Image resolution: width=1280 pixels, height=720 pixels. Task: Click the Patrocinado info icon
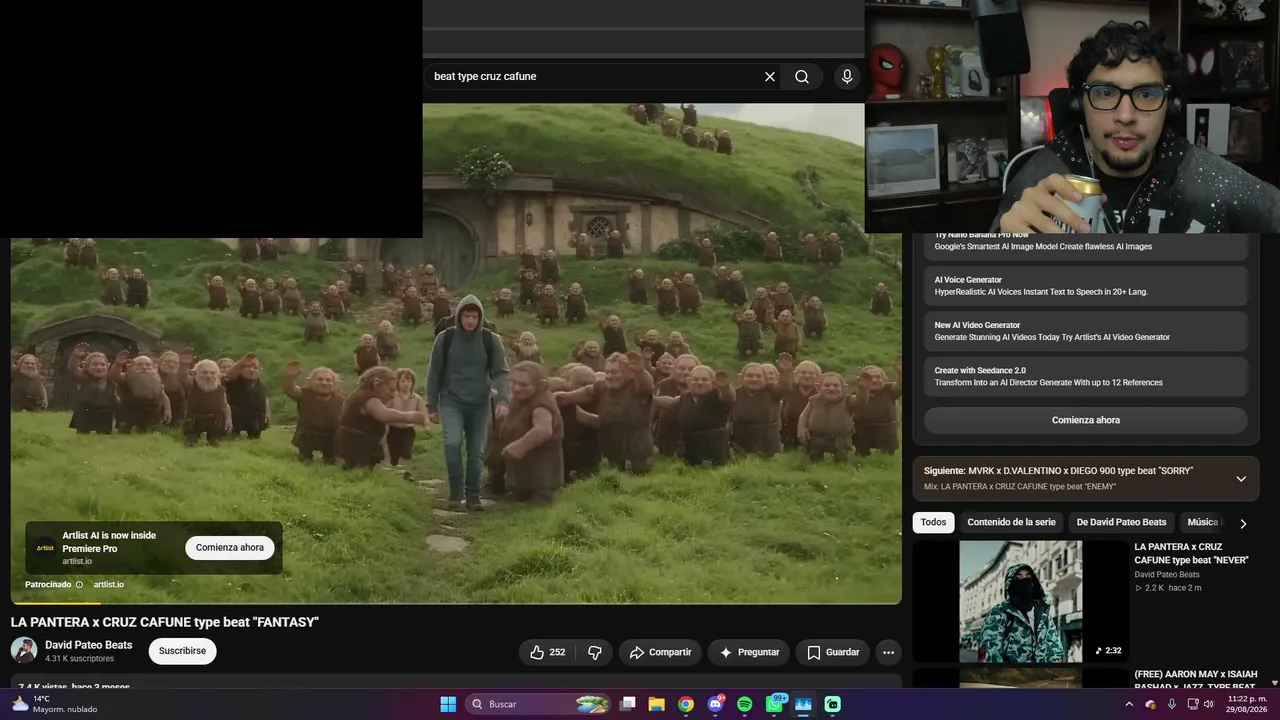[x=80, y=584]
